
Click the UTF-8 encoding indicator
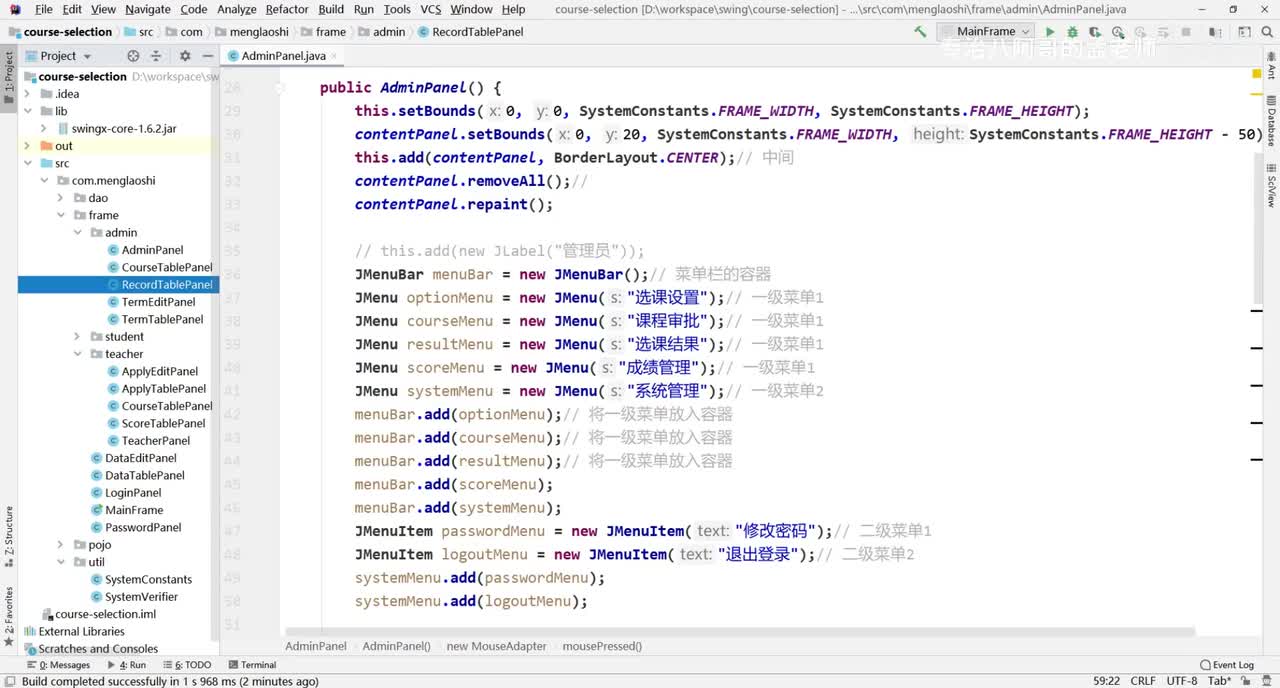coord(1181,681)
